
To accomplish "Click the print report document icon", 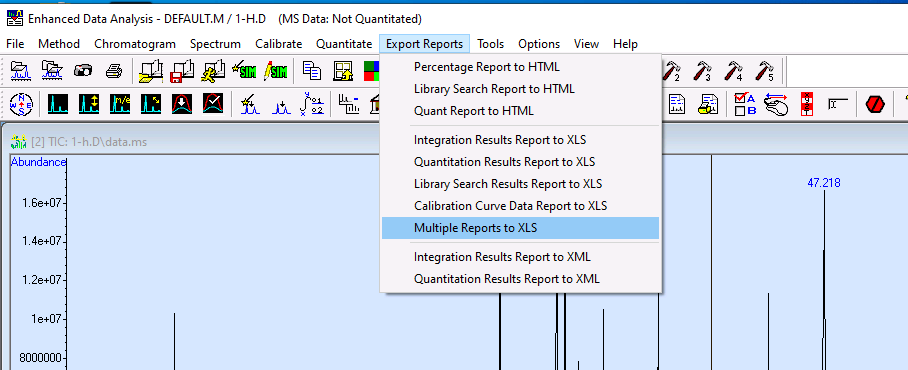I will coord(708,104).
